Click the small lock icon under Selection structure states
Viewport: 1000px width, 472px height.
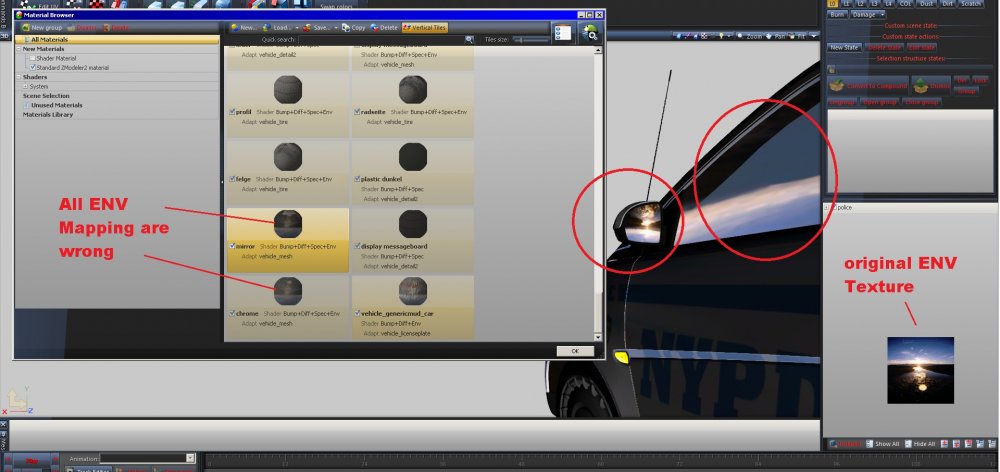click(x=831, y=70)
